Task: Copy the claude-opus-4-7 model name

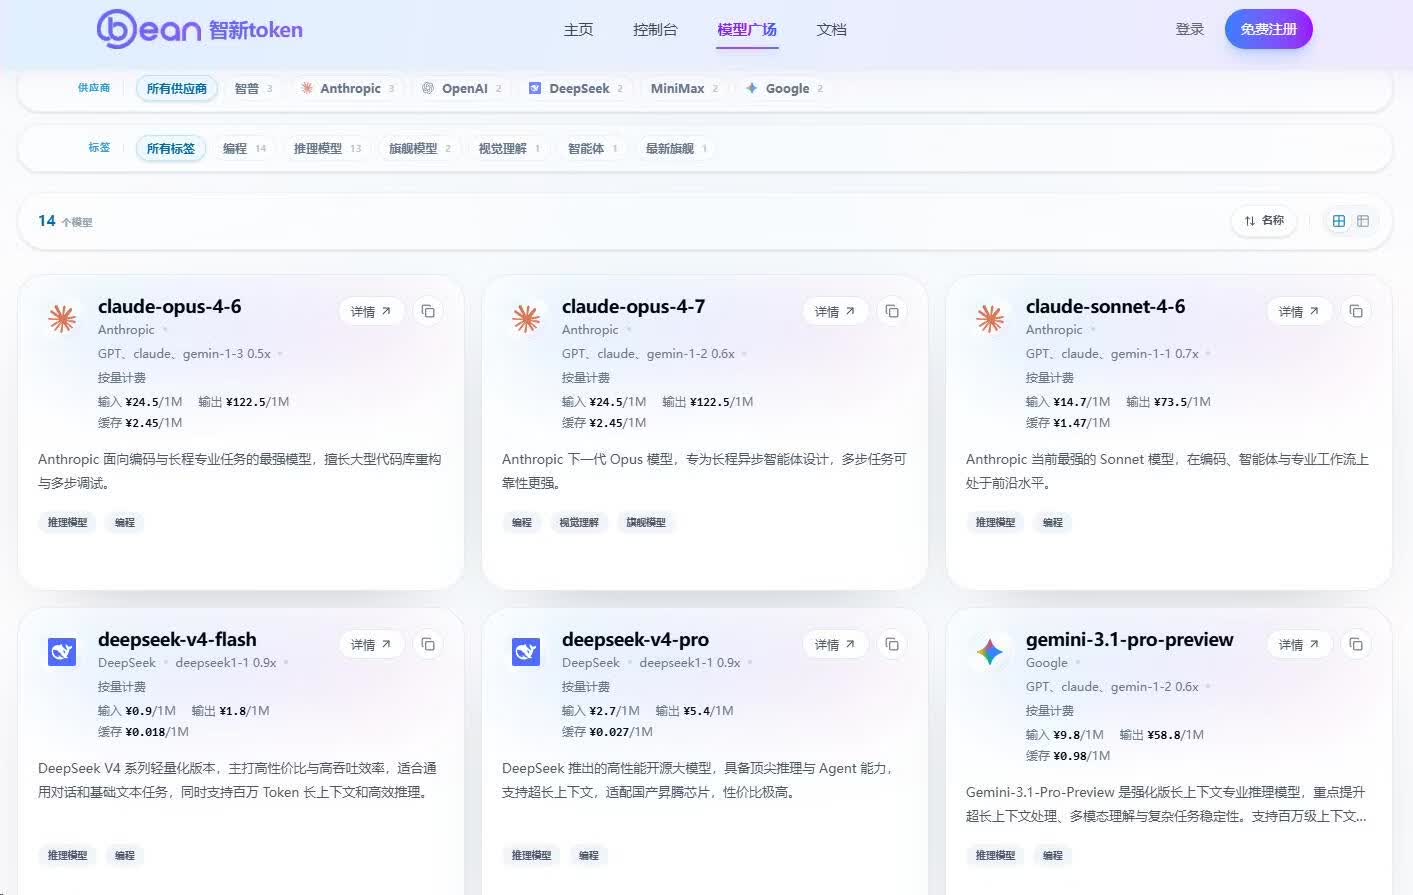Action: [892, 311]
